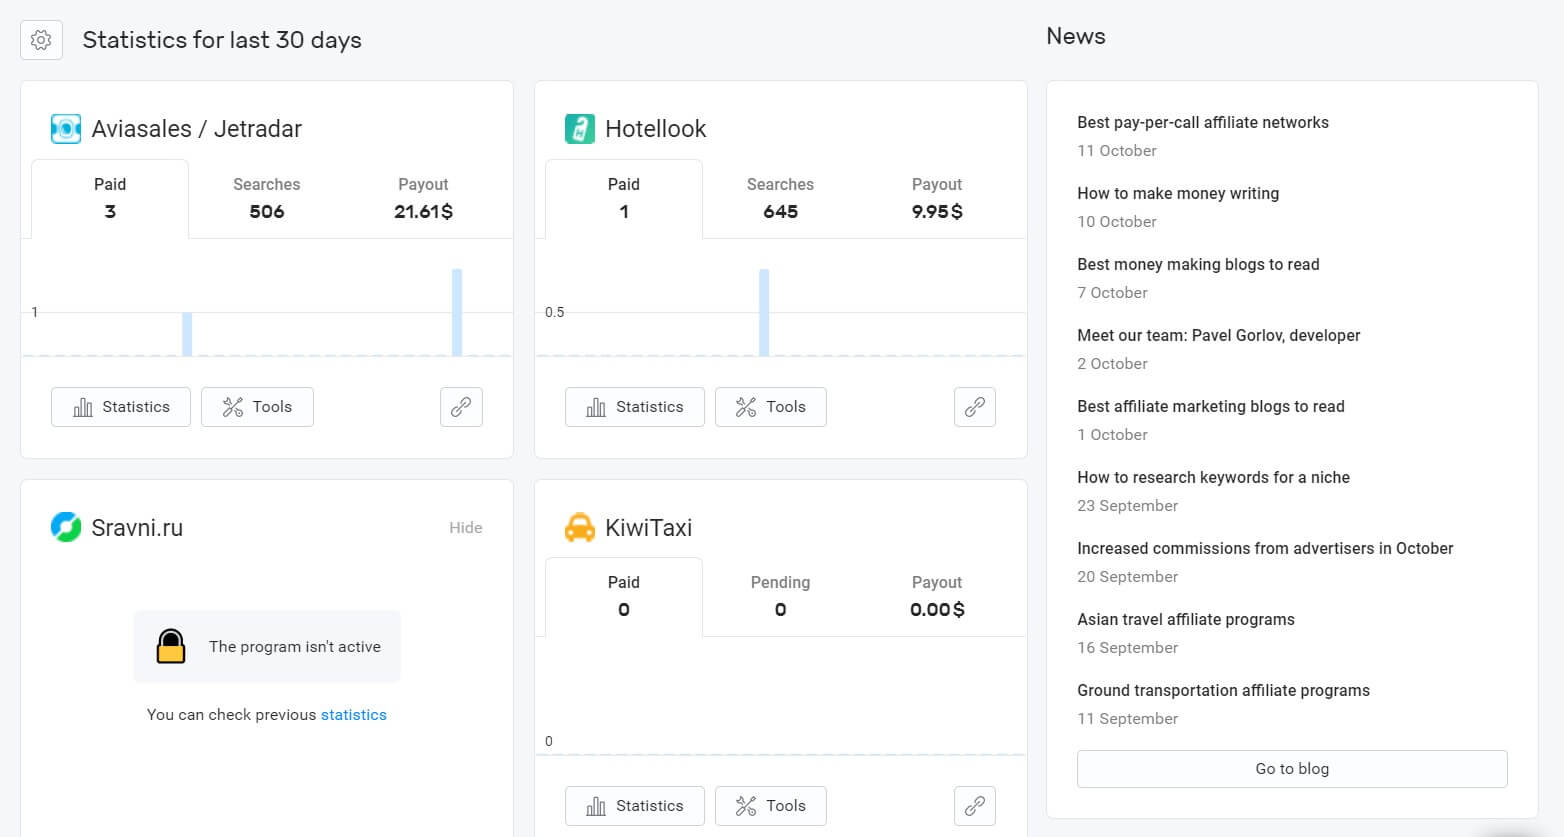Screen dimensions: 1564x837
Task: Open the link icon for KiwiTaxi
Action: [x=975, y=806]
